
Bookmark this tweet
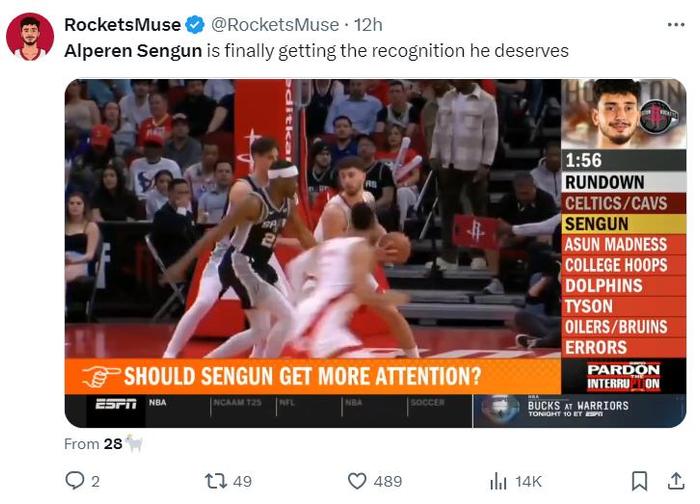(x=639, y=481)
